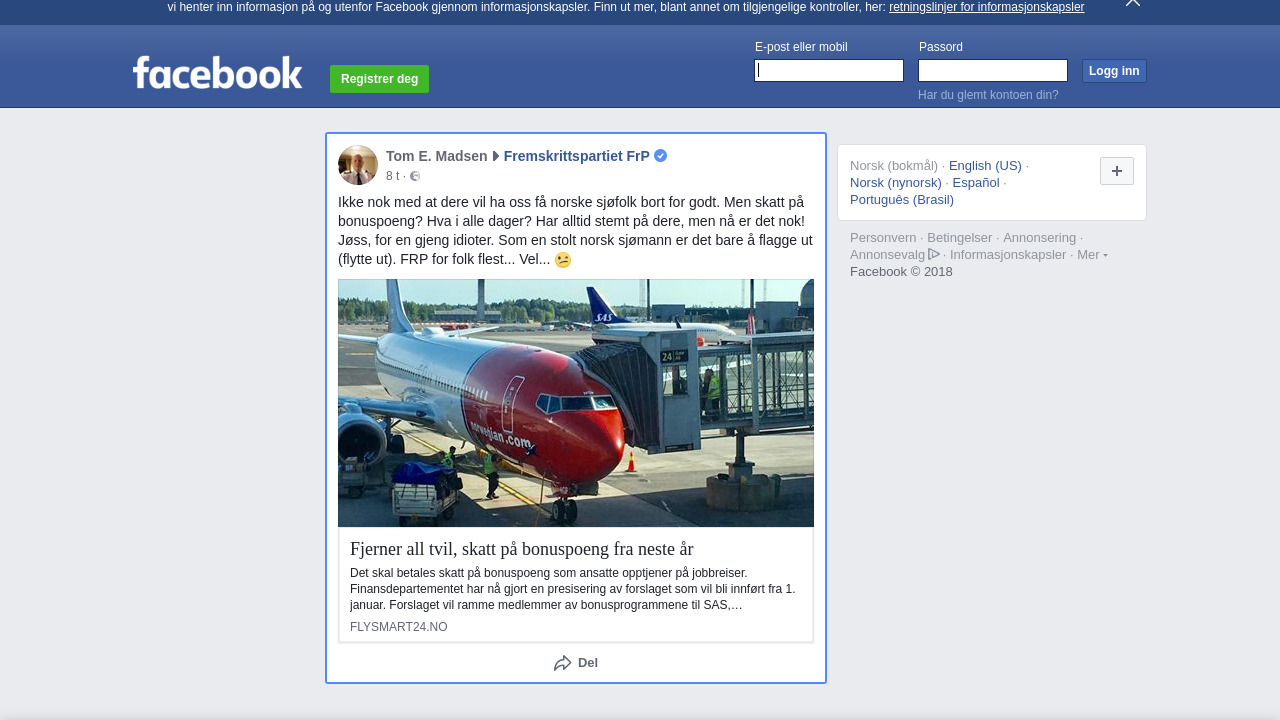
Task: Click the AdChoices triangle icon
Action: pyautogui.click(x=934, y=254)
